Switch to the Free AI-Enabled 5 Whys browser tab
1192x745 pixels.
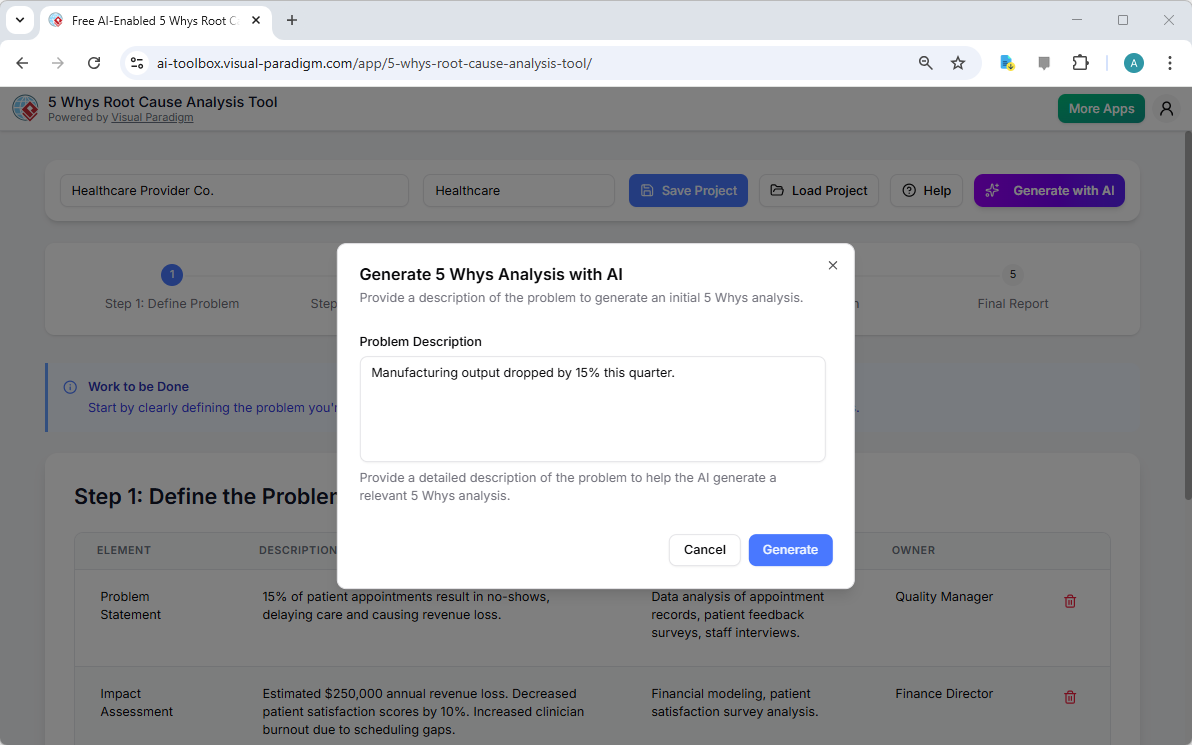click(150, 20)
